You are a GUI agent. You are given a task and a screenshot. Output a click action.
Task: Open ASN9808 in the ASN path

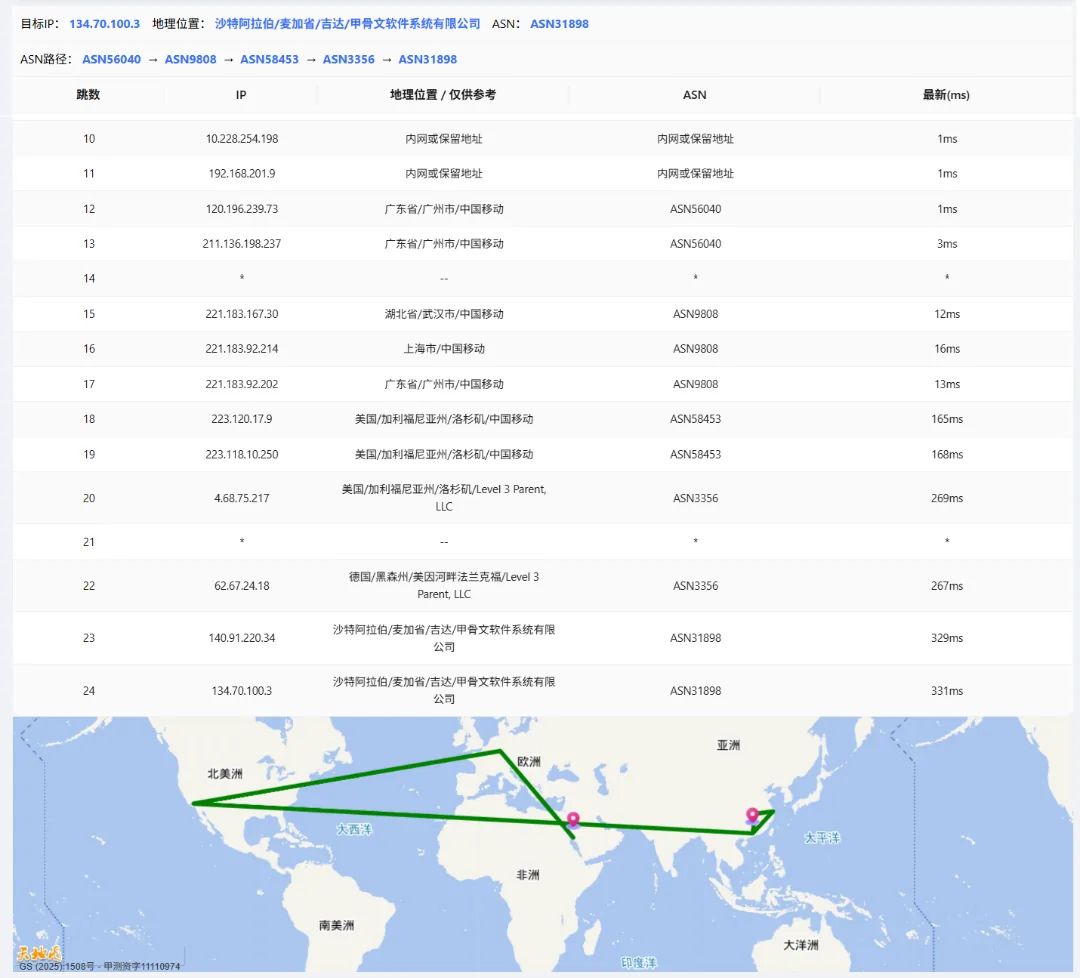coord(190,59)
